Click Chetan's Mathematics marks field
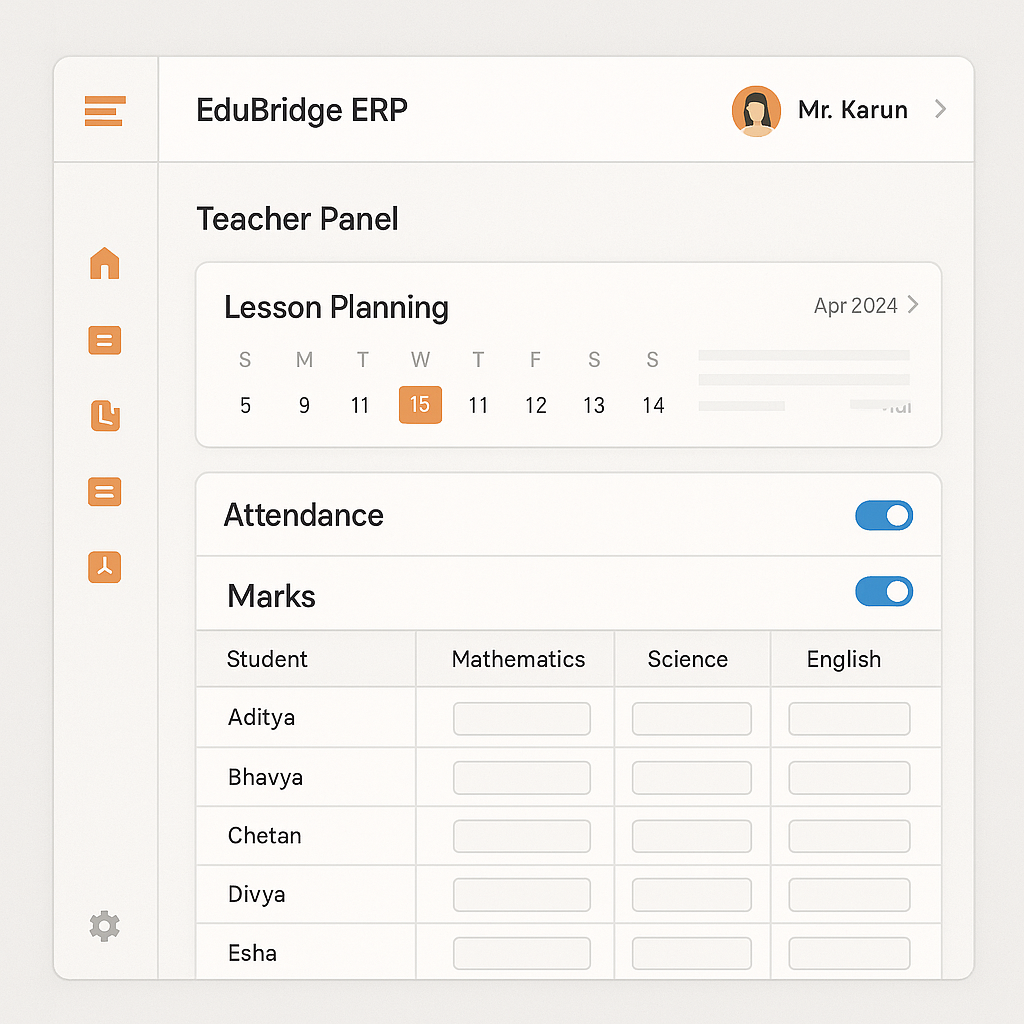Image resolution: width=1024 pixels, height=1024 pixels. tap(522, 836)
